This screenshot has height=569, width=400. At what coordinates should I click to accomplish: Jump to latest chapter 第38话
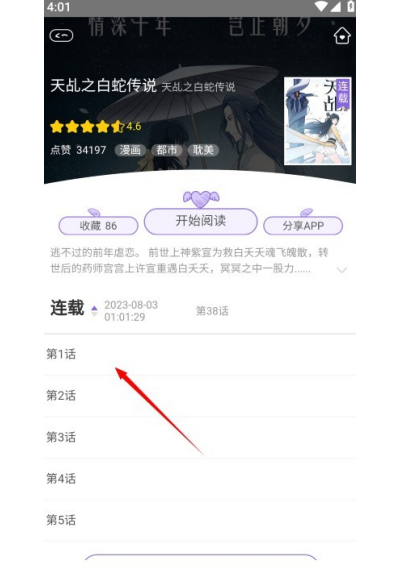coord(212,311)
